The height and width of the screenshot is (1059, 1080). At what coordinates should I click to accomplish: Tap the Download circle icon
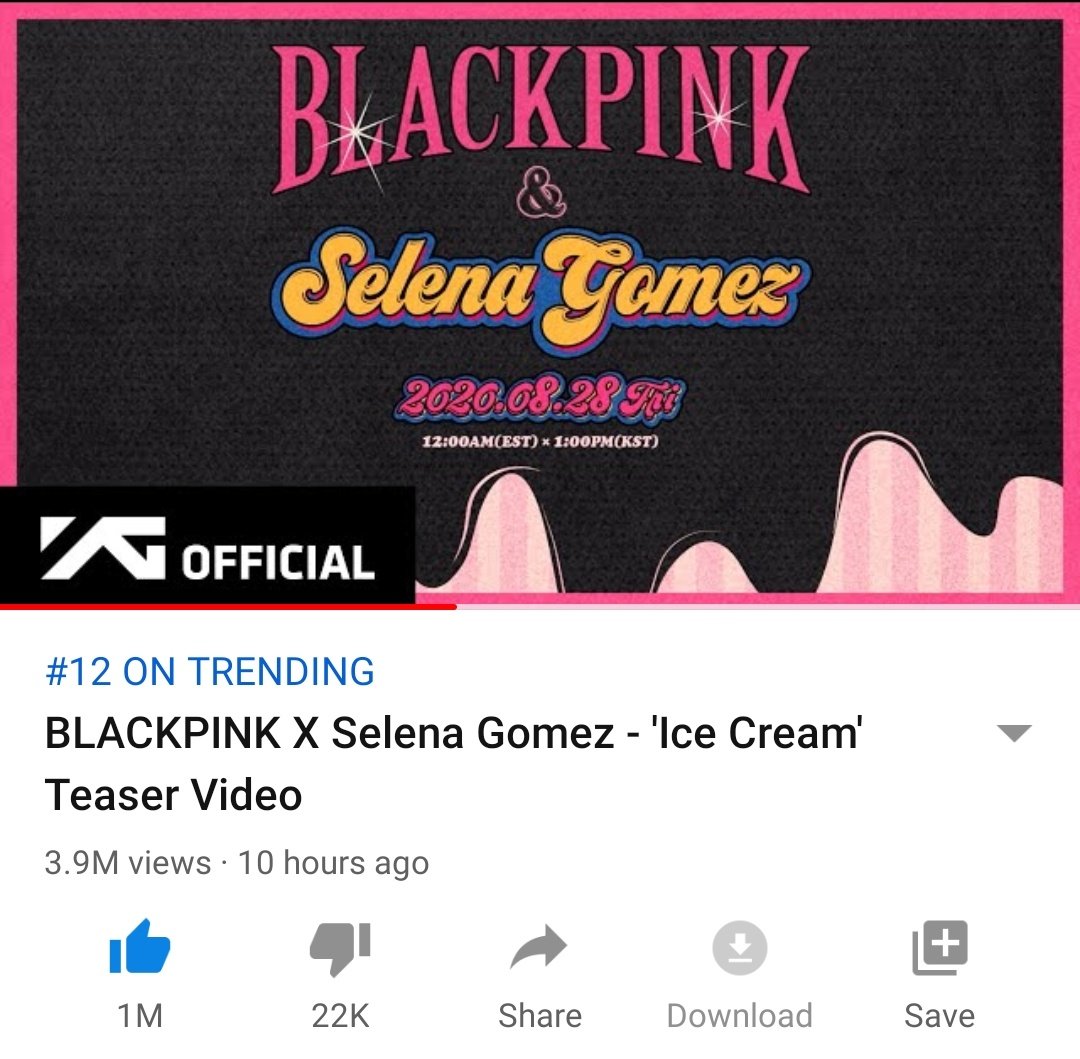click(740, 947)
